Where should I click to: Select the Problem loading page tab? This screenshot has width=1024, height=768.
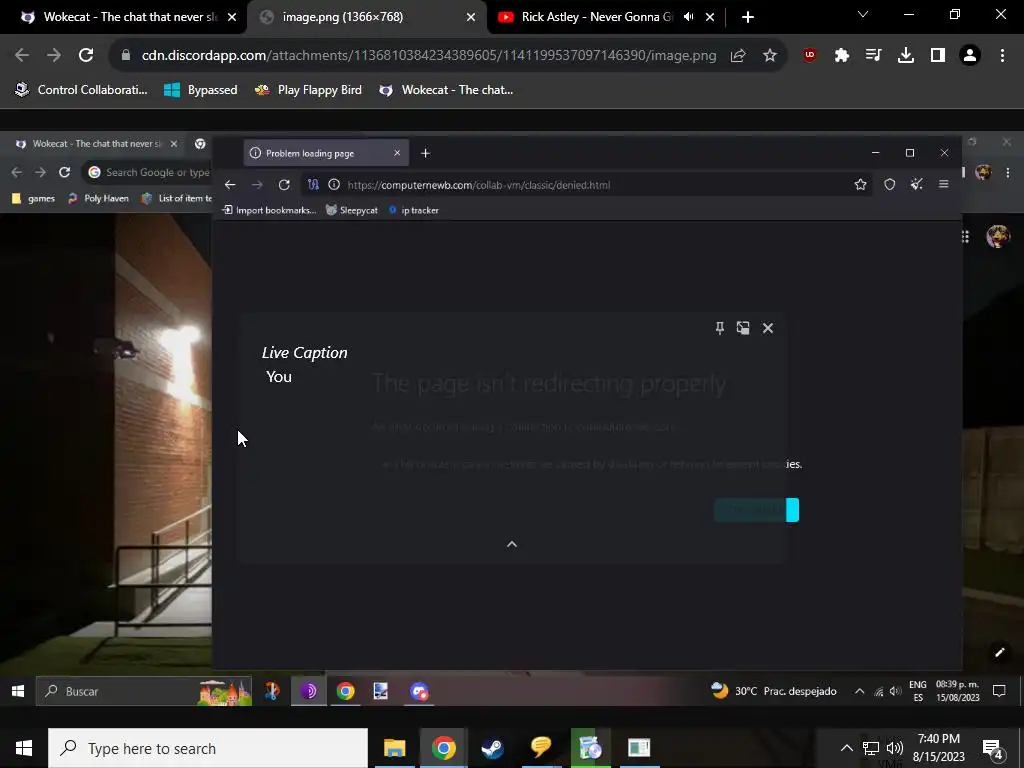[326, 153]
